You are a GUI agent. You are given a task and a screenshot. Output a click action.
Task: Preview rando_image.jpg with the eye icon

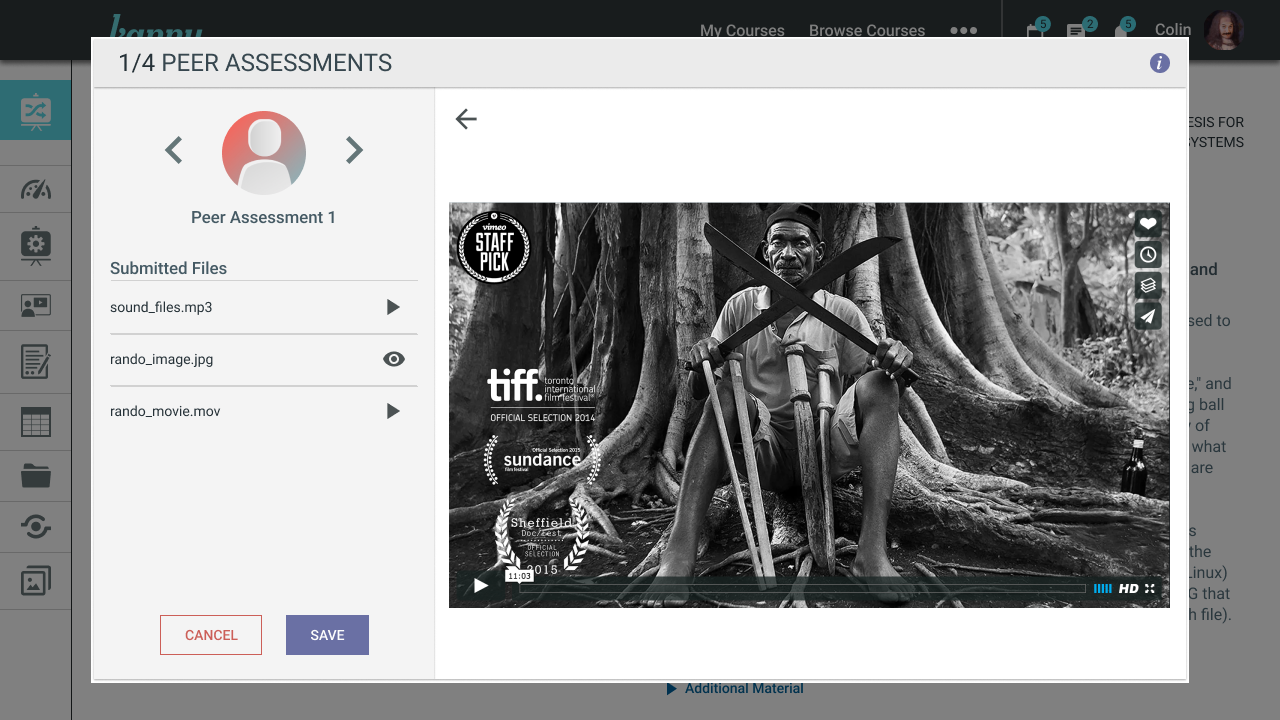pyautogui.click(x=394, y=359)
